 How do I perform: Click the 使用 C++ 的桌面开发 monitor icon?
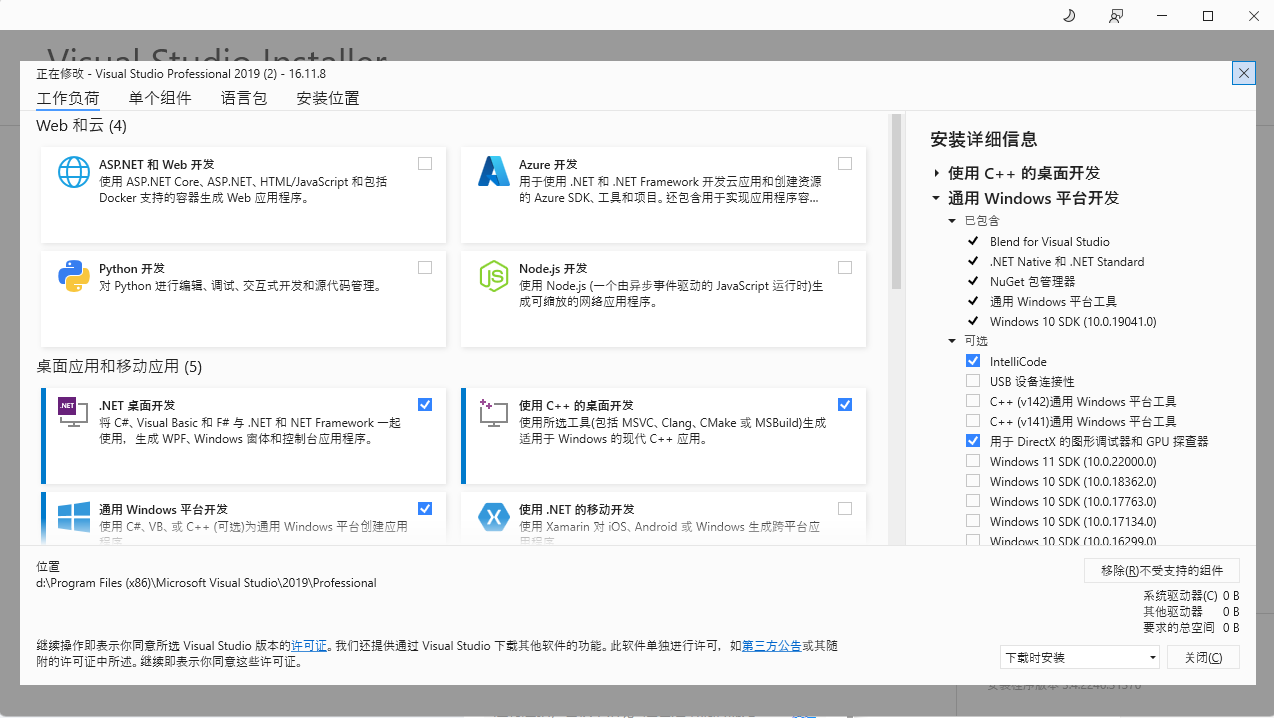pyautogui.click(x=494, y=412)
